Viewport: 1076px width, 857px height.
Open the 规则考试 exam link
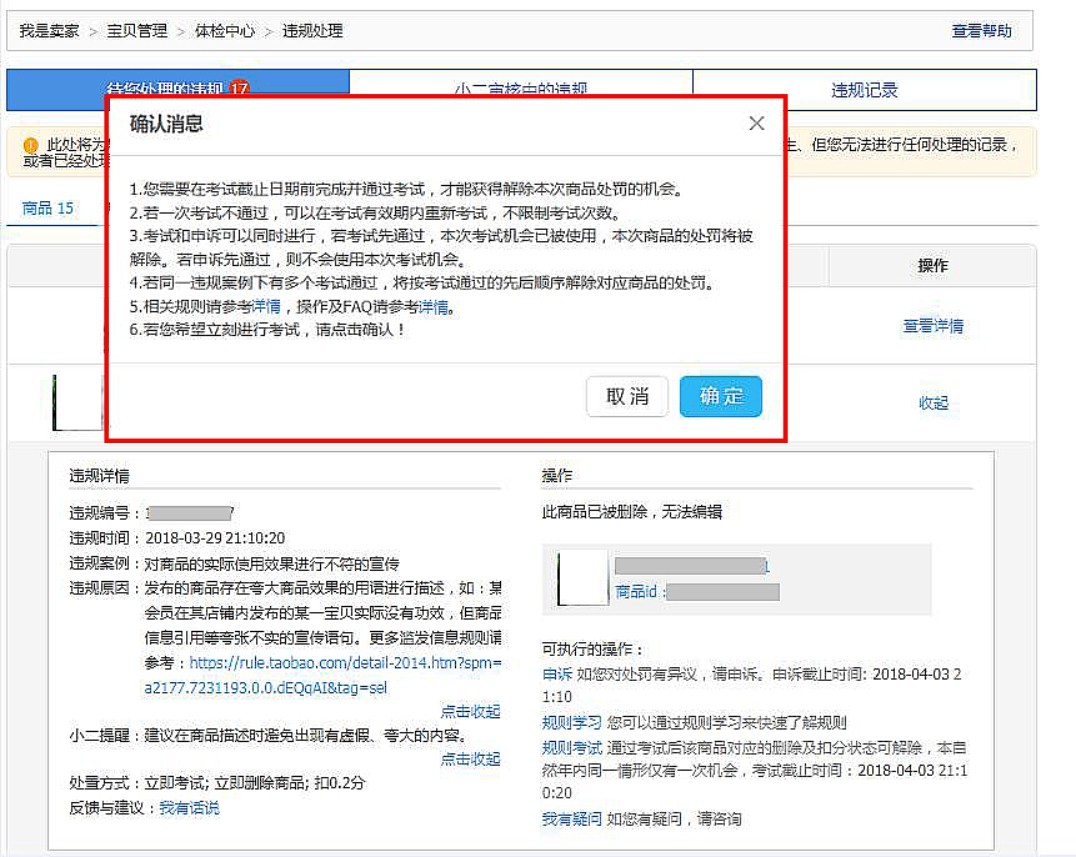[x=572, y=747]
